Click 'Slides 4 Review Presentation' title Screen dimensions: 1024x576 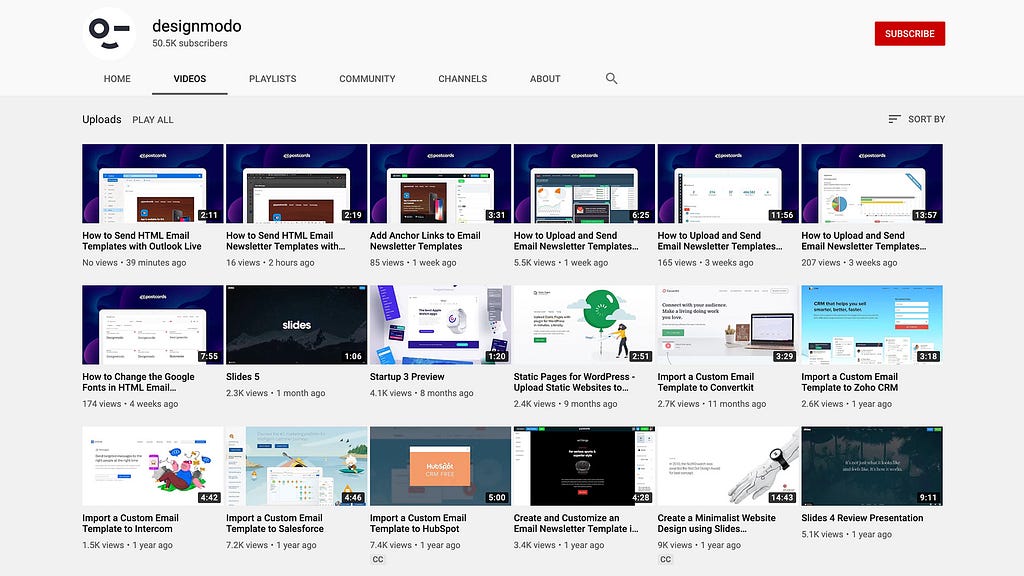[x=862, y=518]
